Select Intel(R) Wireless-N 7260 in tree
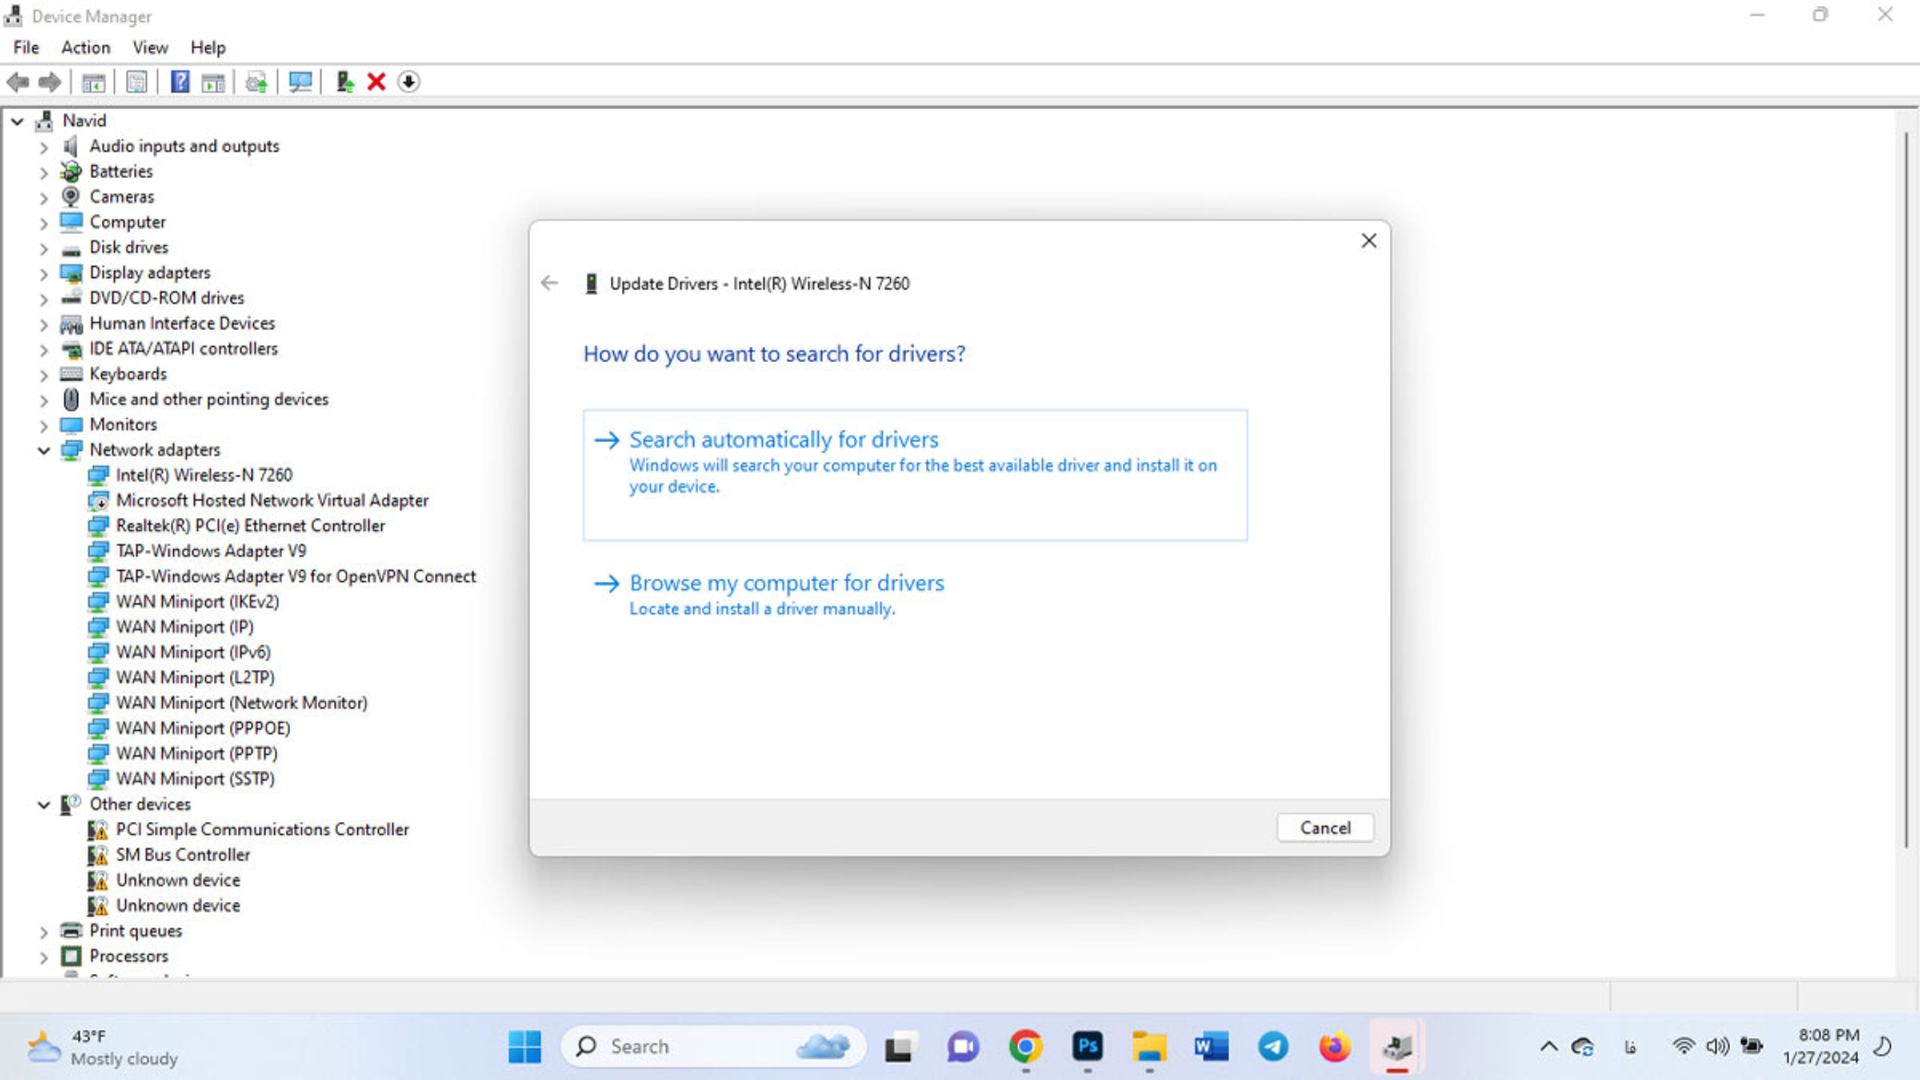This screenshot has height=1080, width=1920. (204, 475)
